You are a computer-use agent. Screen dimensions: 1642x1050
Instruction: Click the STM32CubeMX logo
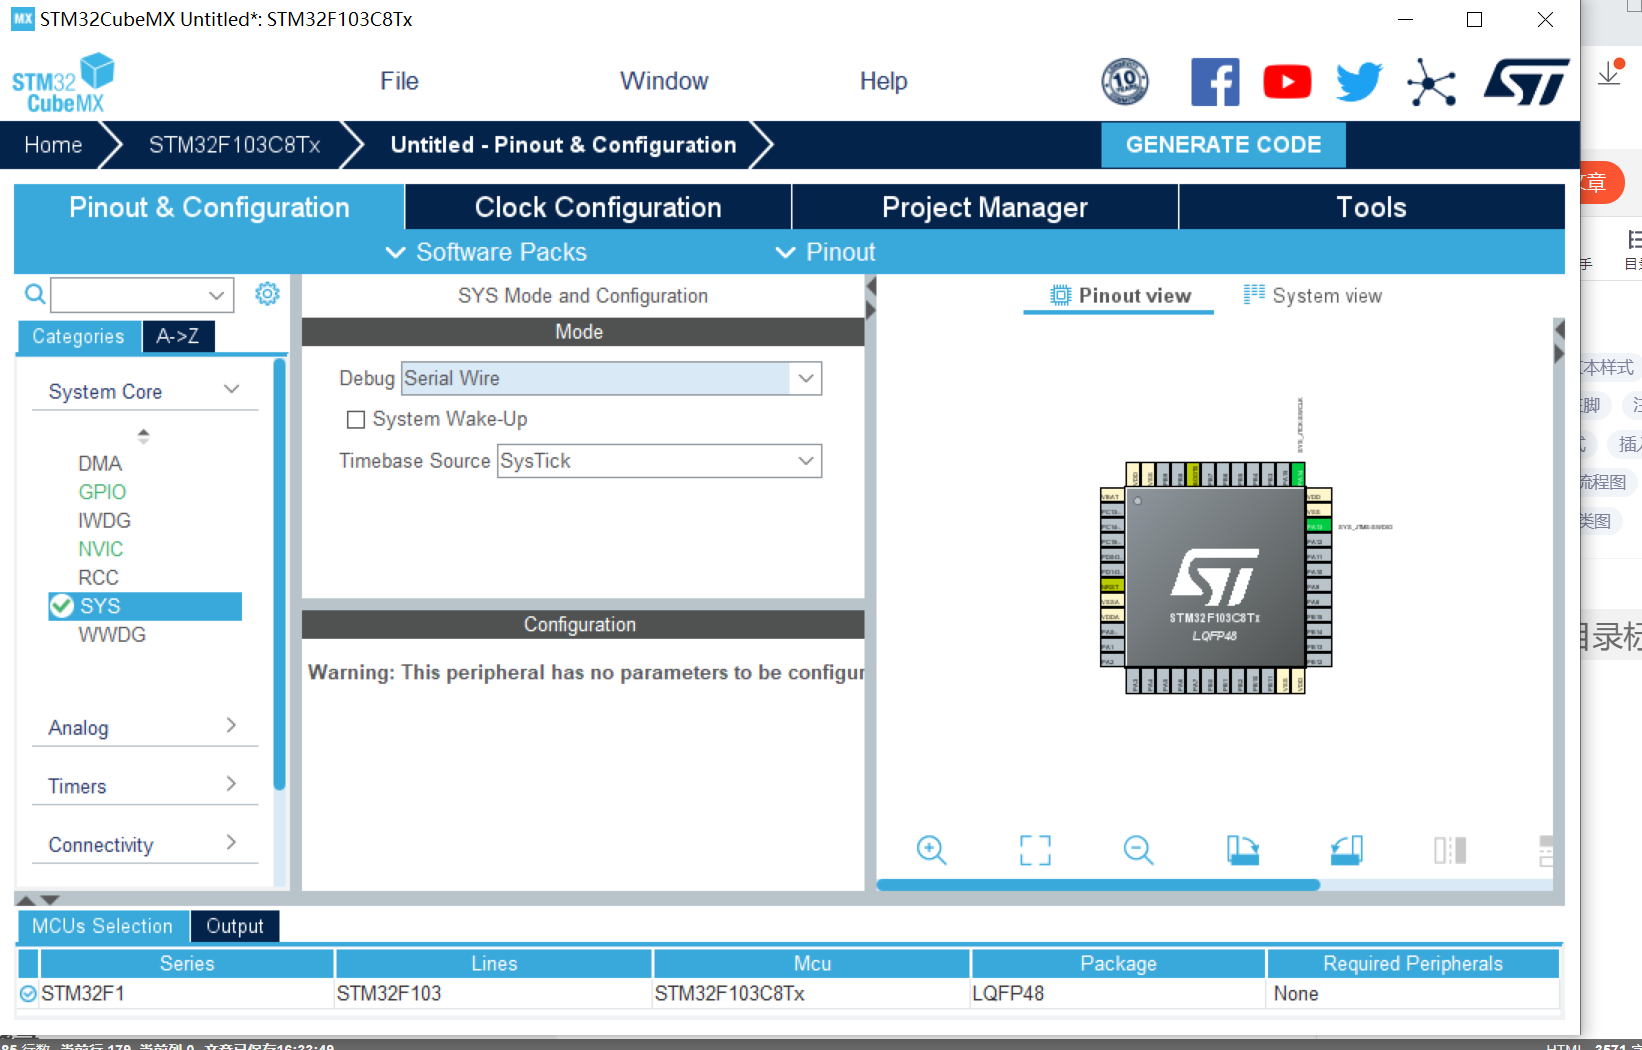62,81
